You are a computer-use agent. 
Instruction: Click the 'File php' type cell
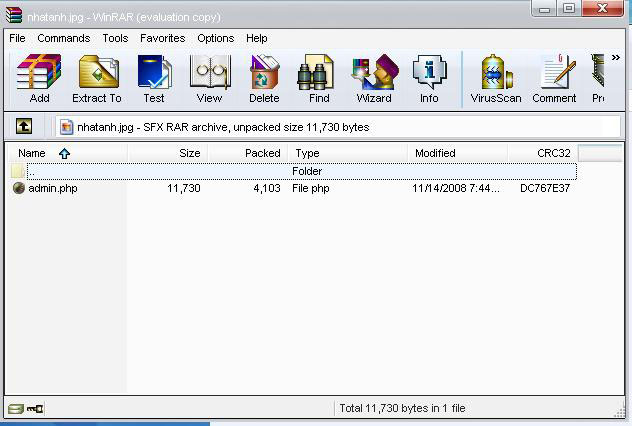311,188
